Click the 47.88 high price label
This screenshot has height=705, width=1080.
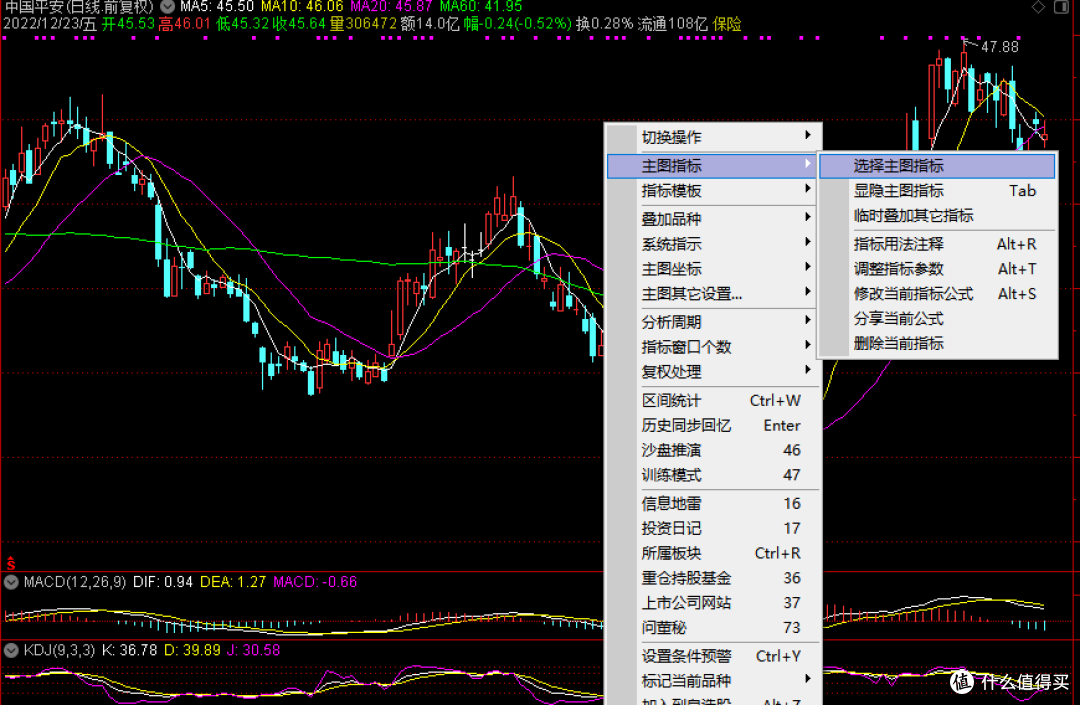[x=999, y=47]
